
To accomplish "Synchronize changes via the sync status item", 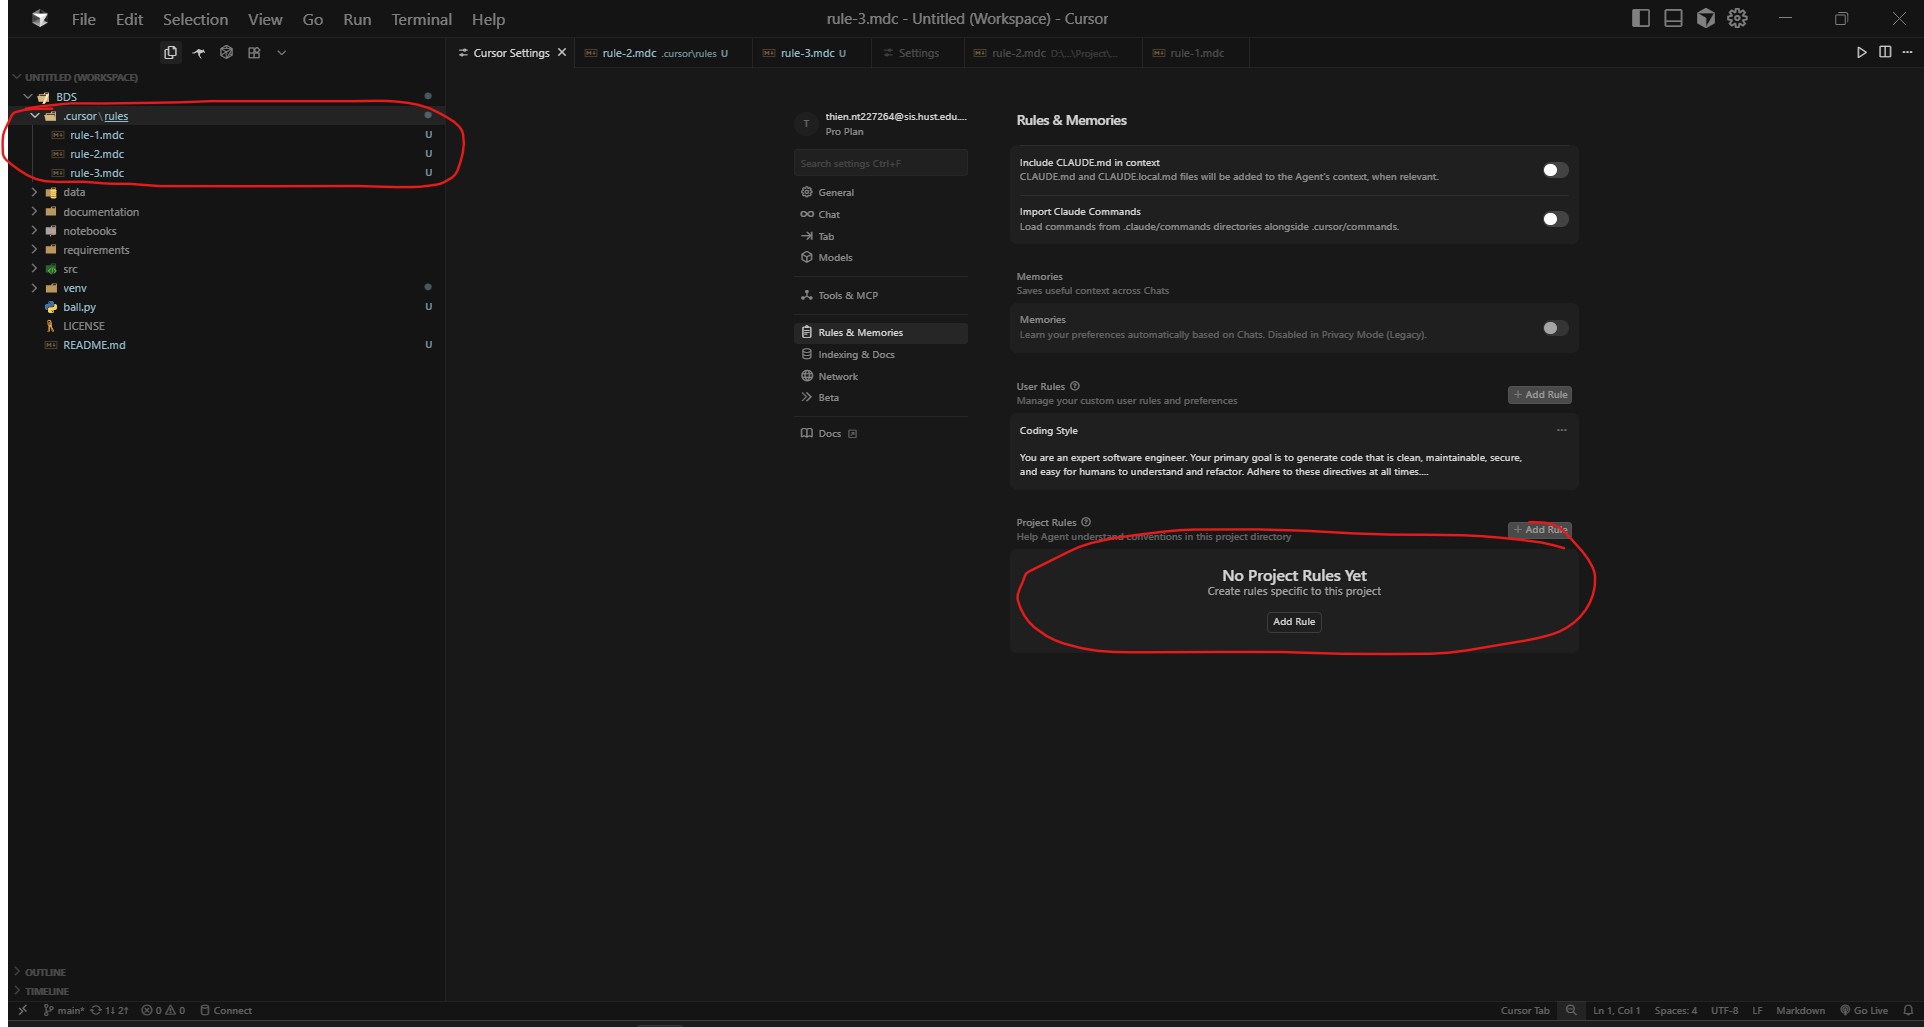I will 109,1010.
